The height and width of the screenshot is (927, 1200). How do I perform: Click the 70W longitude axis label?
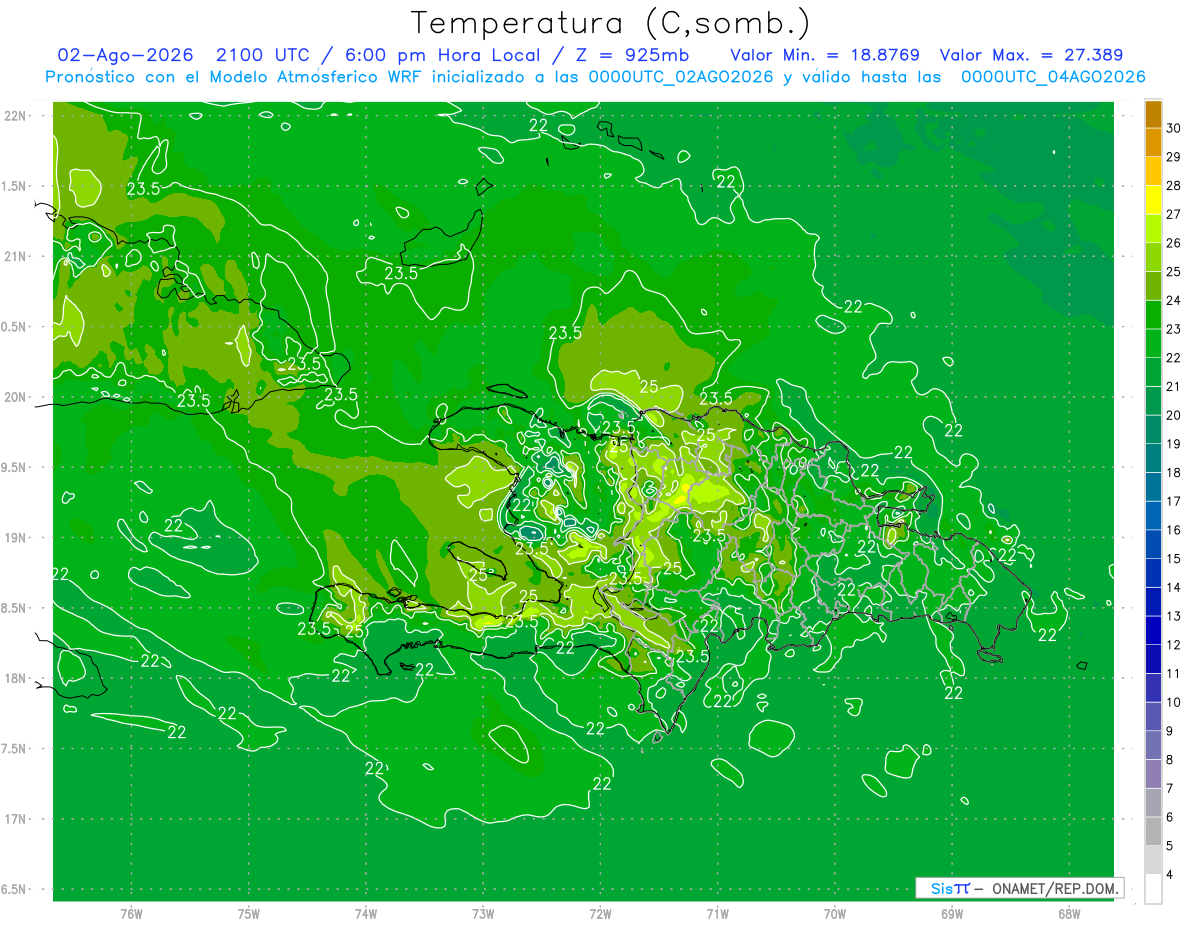[x=834, y=914]
